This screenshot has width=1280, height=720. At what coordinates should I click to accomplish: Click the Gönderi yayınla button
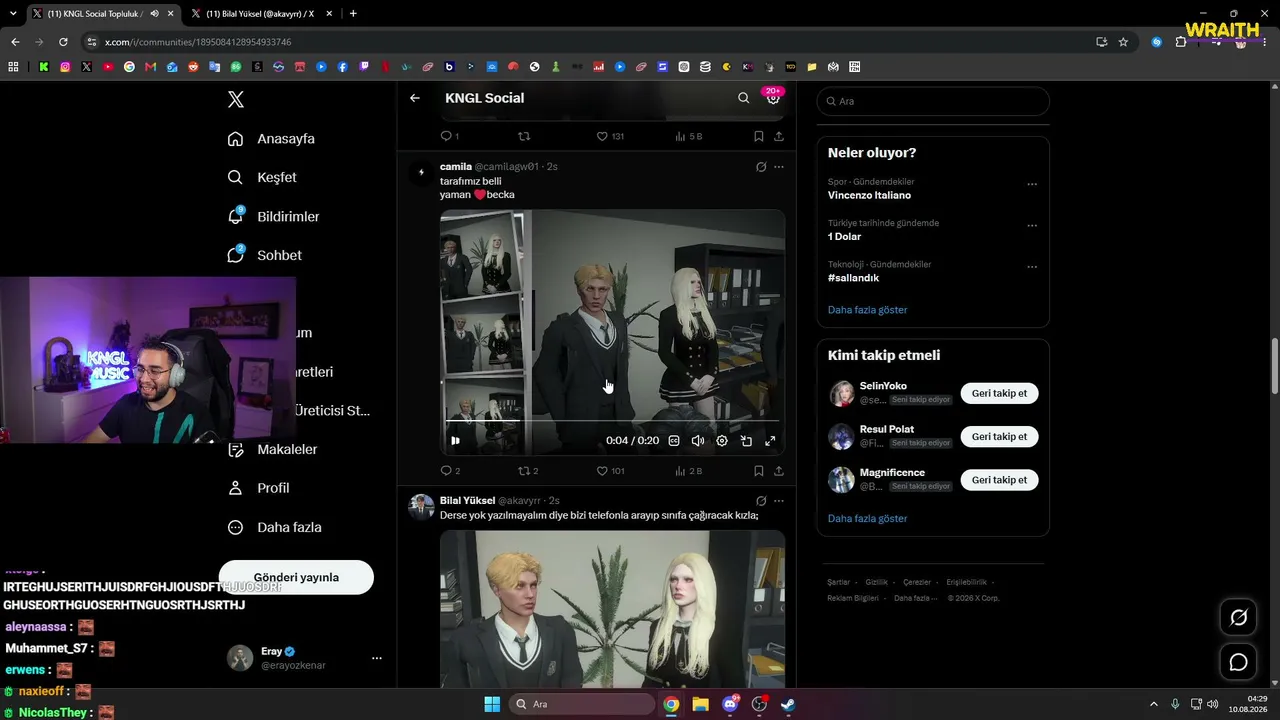[x=296, y=577]
